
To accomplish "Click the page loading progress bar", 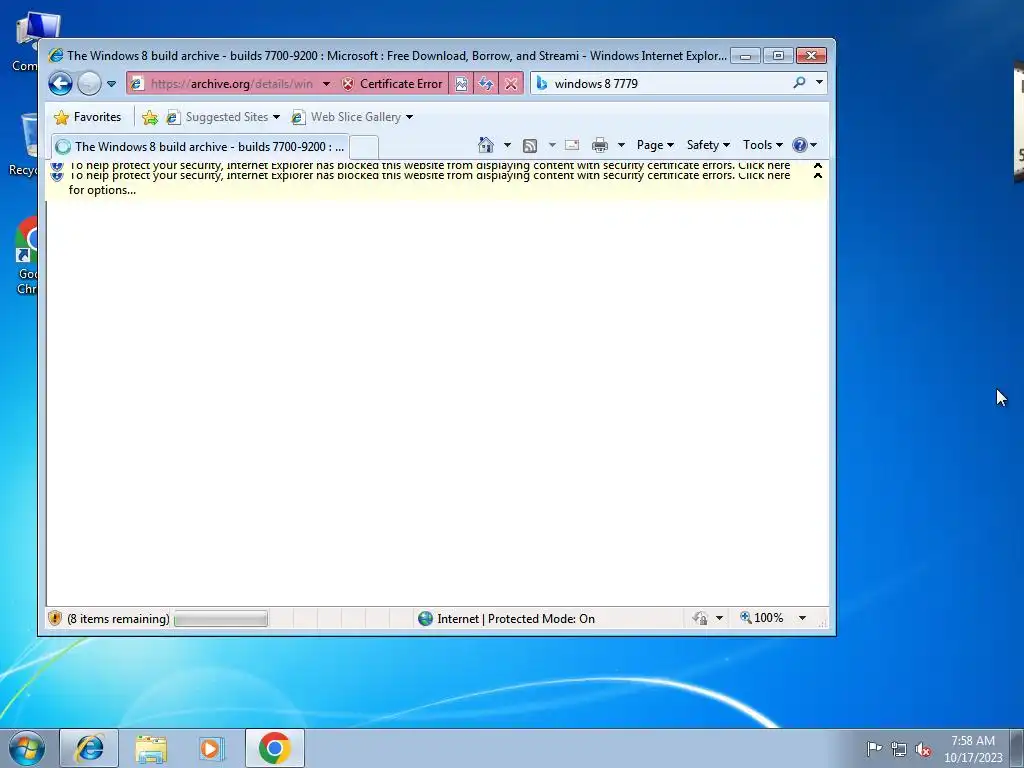I will pyautogui.click(x=221, y=618).
